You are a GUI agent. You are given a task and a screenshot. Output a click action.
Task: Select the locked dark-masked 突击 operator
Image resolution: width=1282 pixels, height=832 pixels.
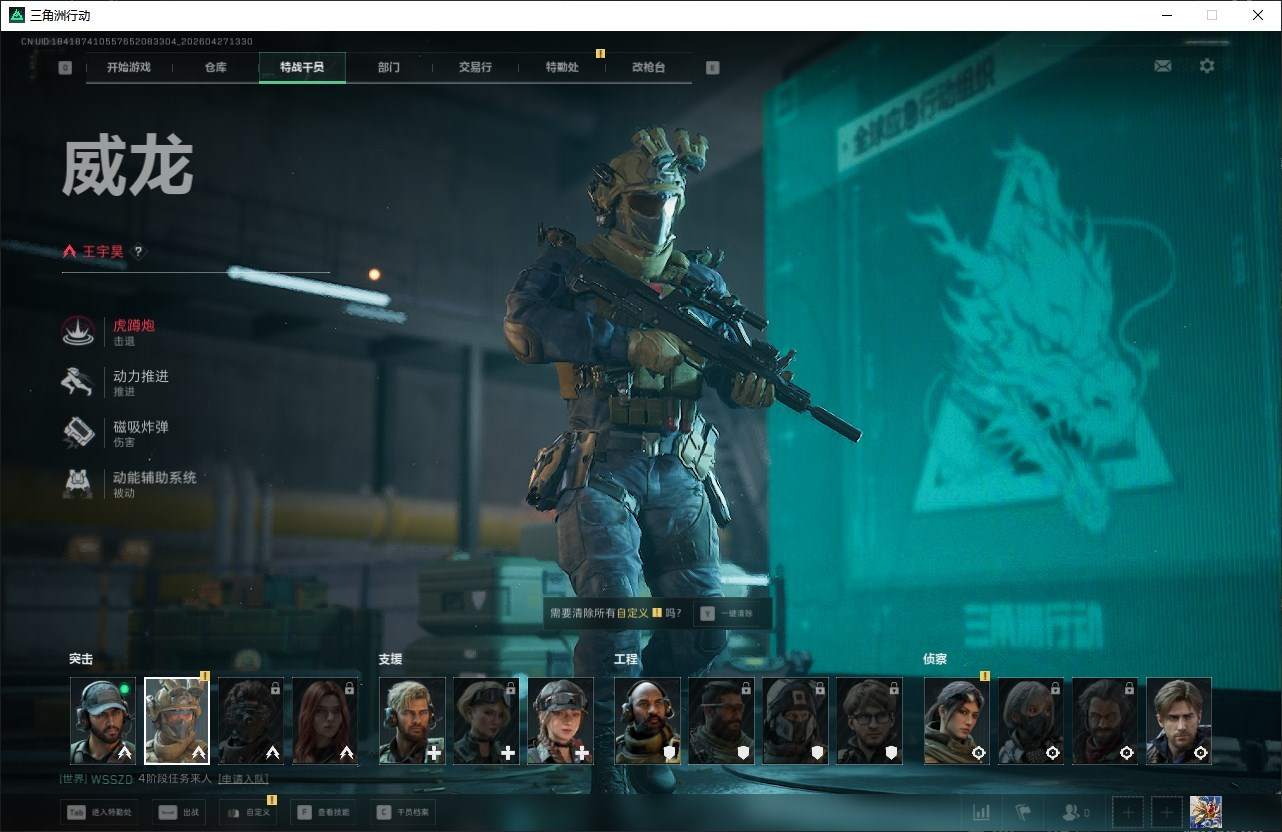point(251,721)
